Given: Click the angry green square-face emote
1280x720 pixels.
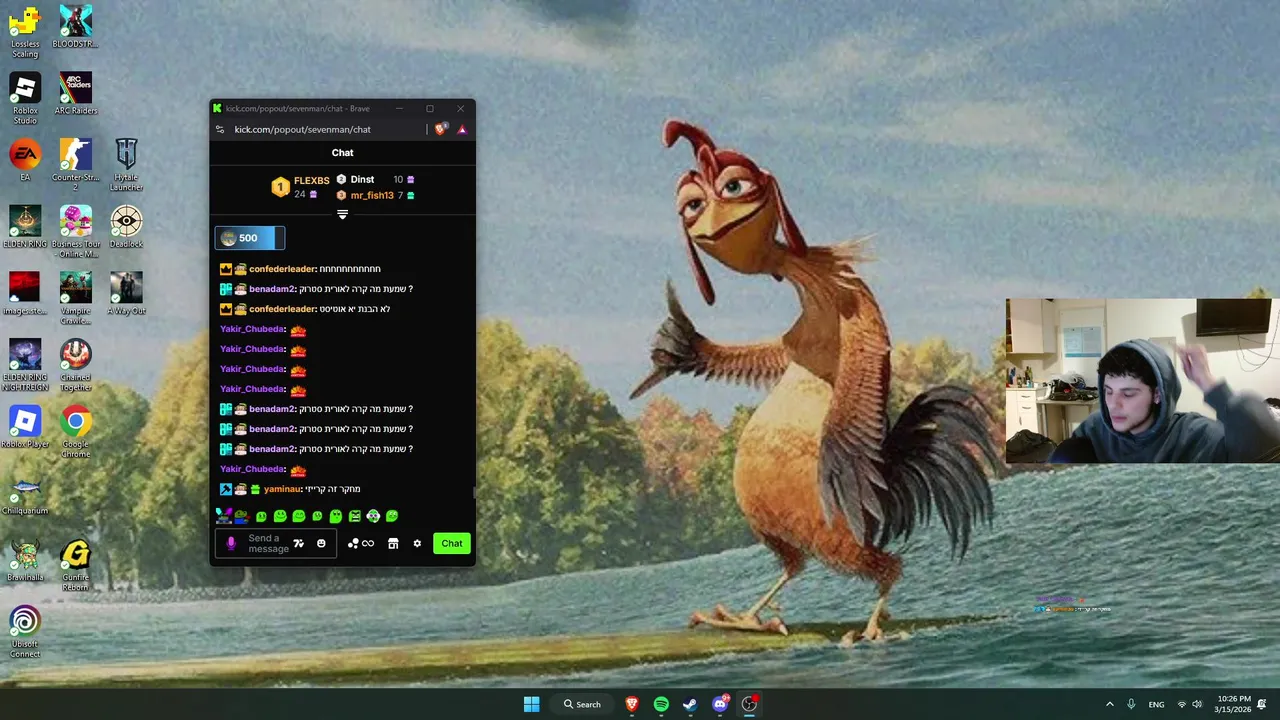Looking at the screenshot, I should [355, 516].
